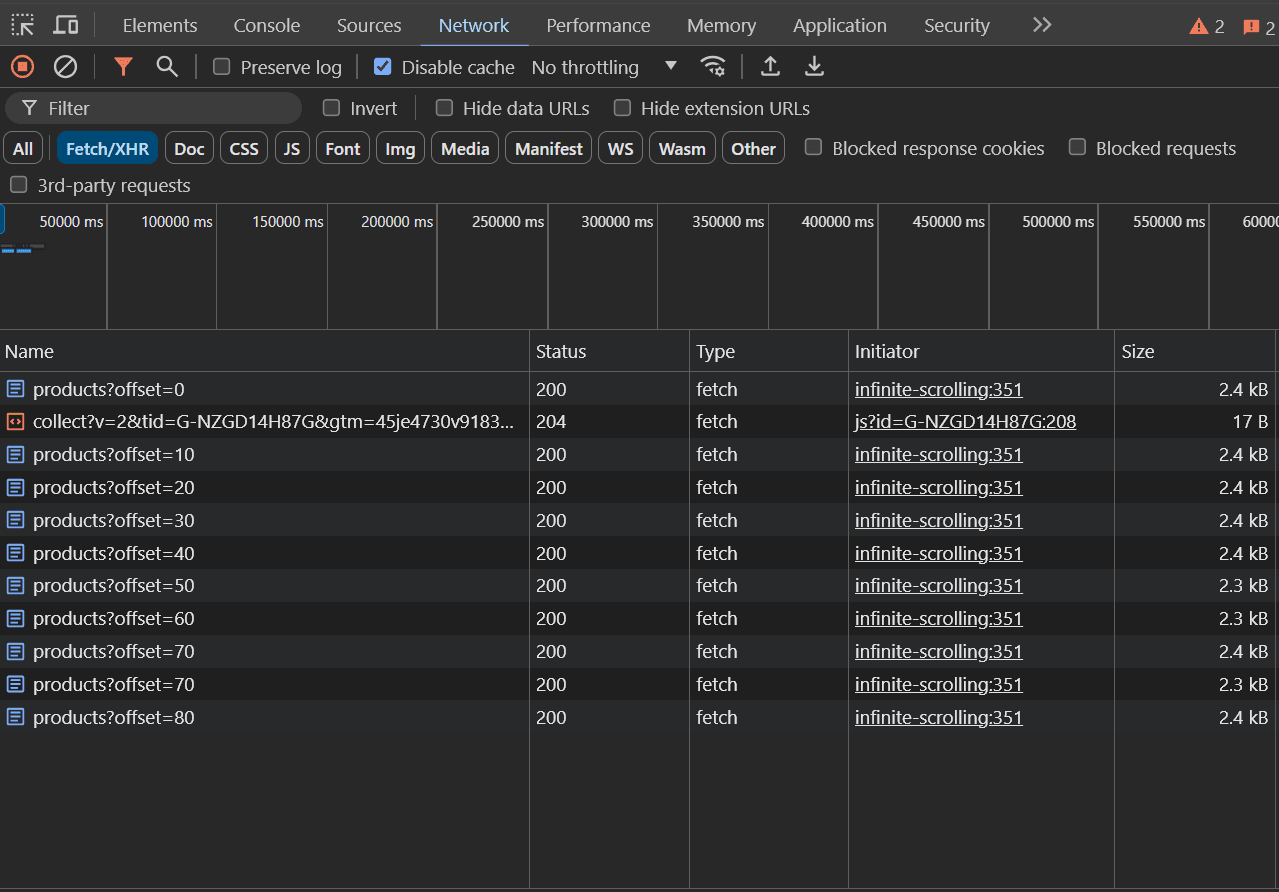Image resolution: width=1279 pixels, height=892 pixels.
Task: Sort by the Name column header
Action: pyautogui.click(x=265, y=351)
